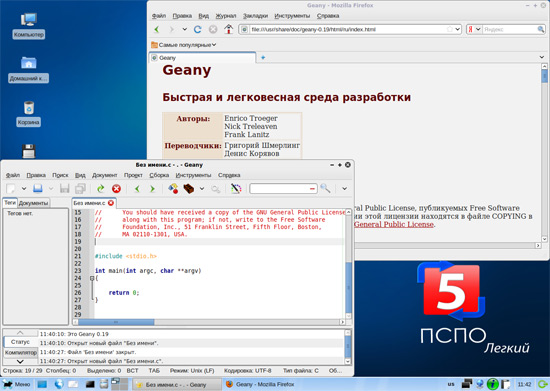This screenshot has width=550, height=391.
Task: Click the Open file icon in Geany toolbar
Action: [x=38, y=189]
